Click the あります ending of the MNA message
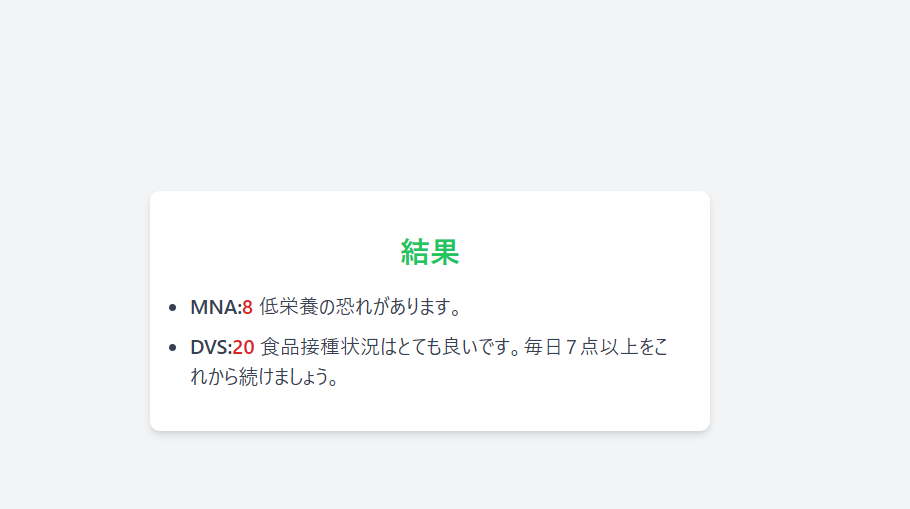The width and height of the screenshot is (910, 509). (417, 306)
